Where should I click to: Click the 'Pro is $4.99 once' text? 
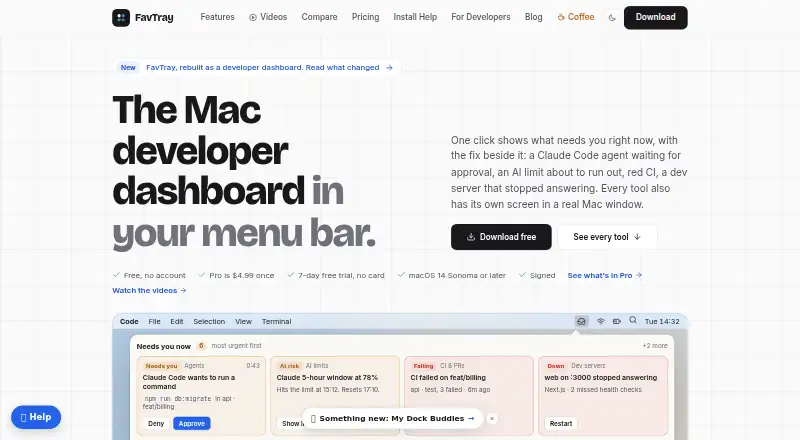(241, 275)
